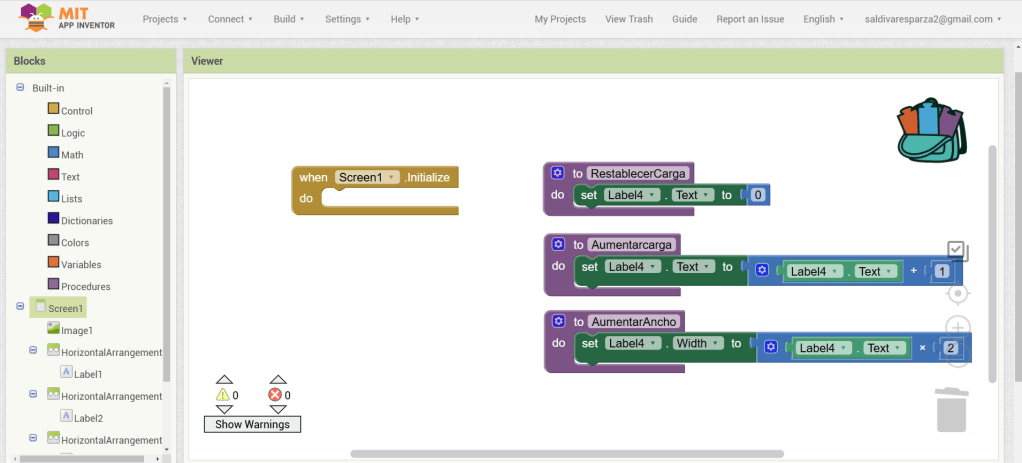This screenshot has width=1022, height=463.
Task: Open the Build menu
Action: pyautogui.click(x=289, y=19)
